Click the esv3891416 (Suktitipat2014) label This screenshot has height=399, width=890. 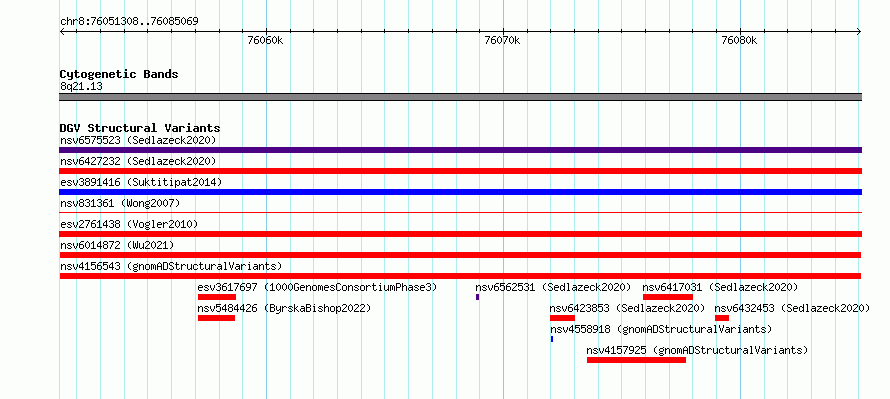click(141, 182)
